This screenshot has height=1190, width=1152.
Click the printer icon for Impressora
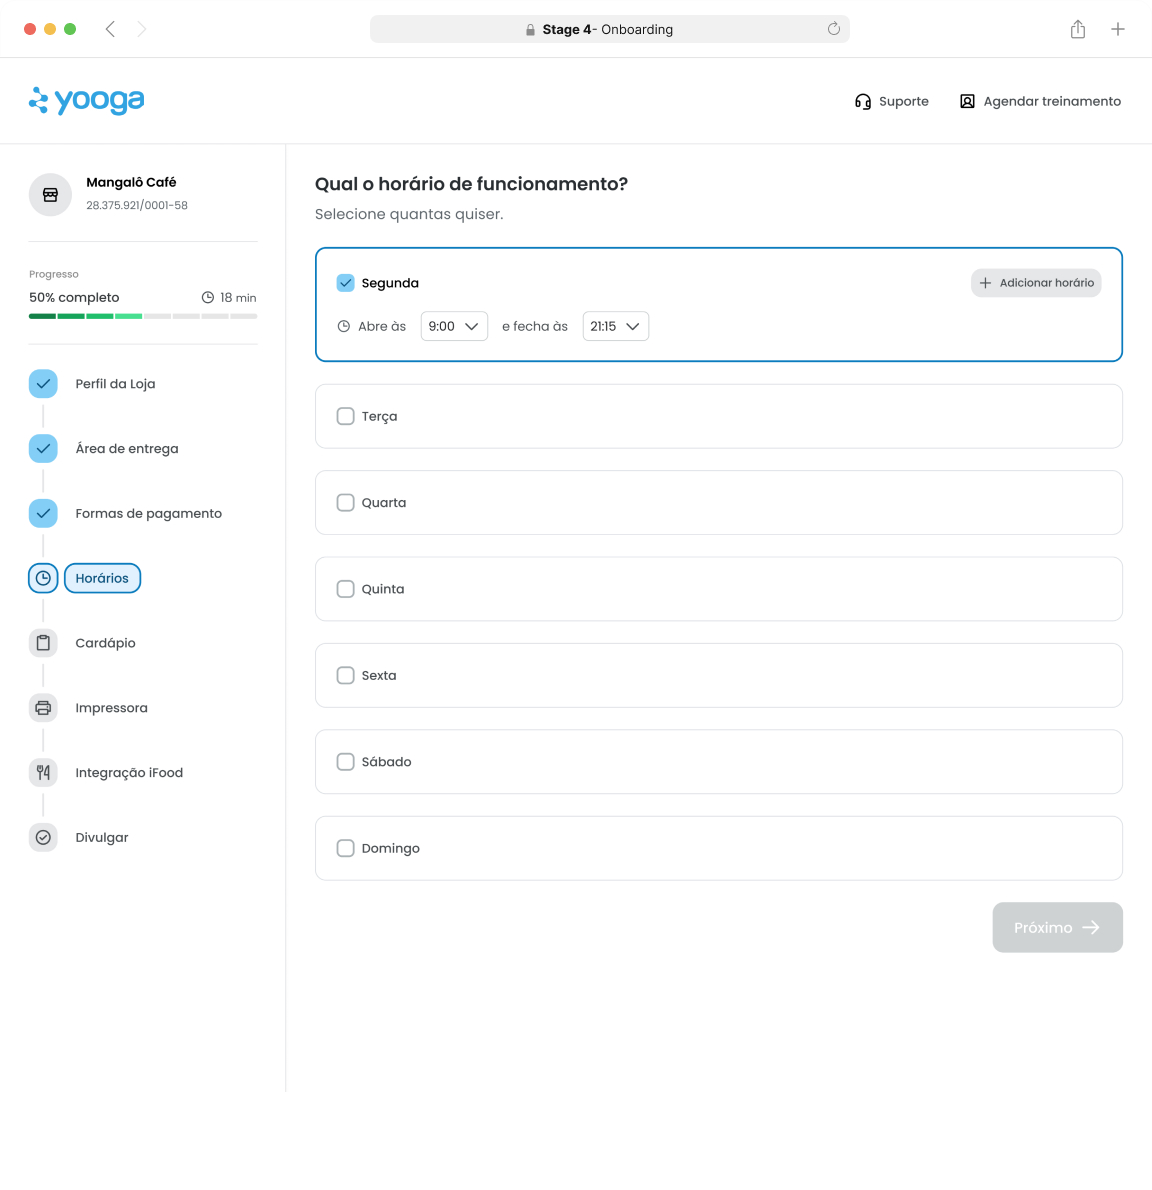43,708
